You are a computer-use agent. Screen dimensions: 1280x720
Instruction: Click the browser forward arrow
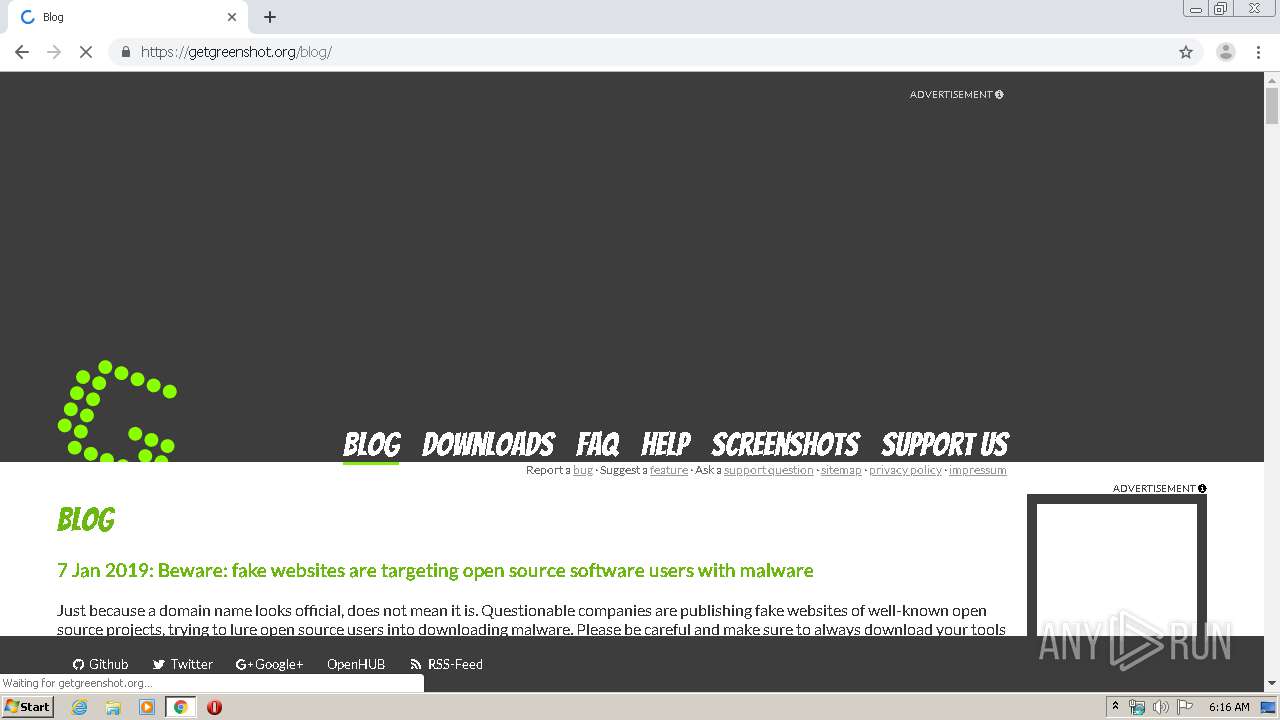click(x=54, y=52)
